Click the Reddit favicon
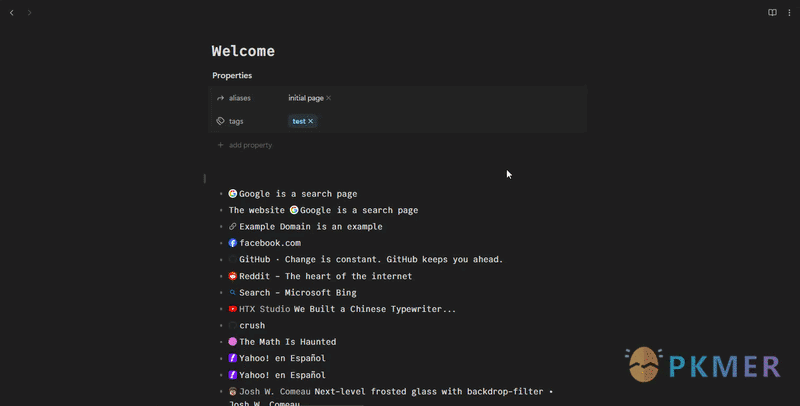 233,276
